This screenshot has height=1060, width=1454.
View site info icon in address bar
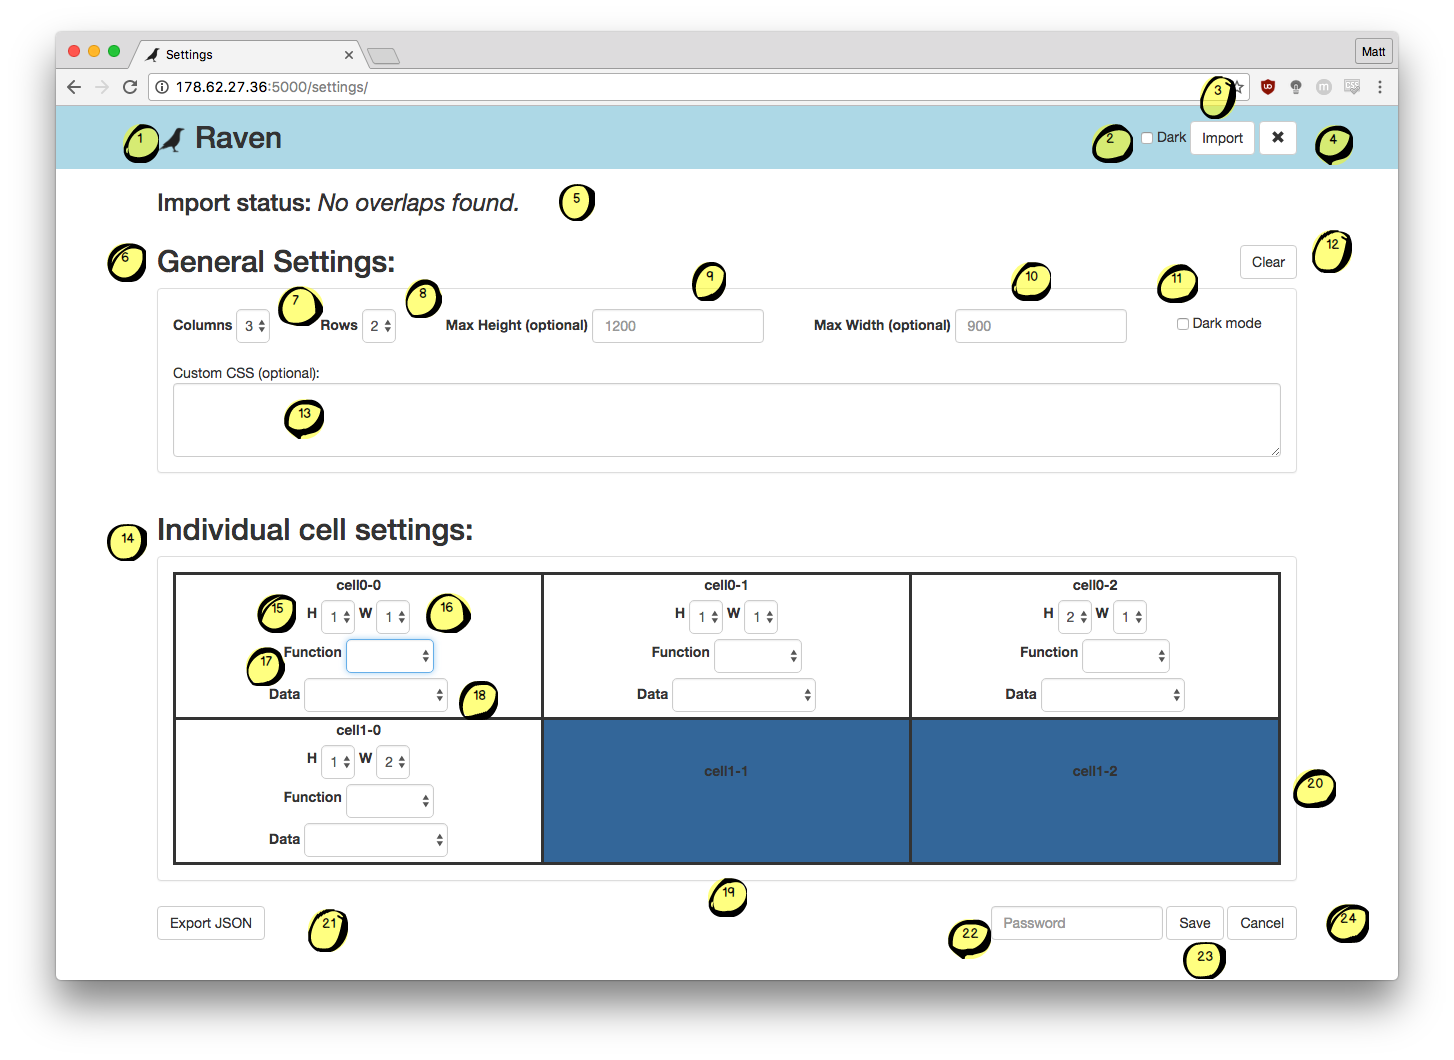pyautogui.click(x=162, y=87)
